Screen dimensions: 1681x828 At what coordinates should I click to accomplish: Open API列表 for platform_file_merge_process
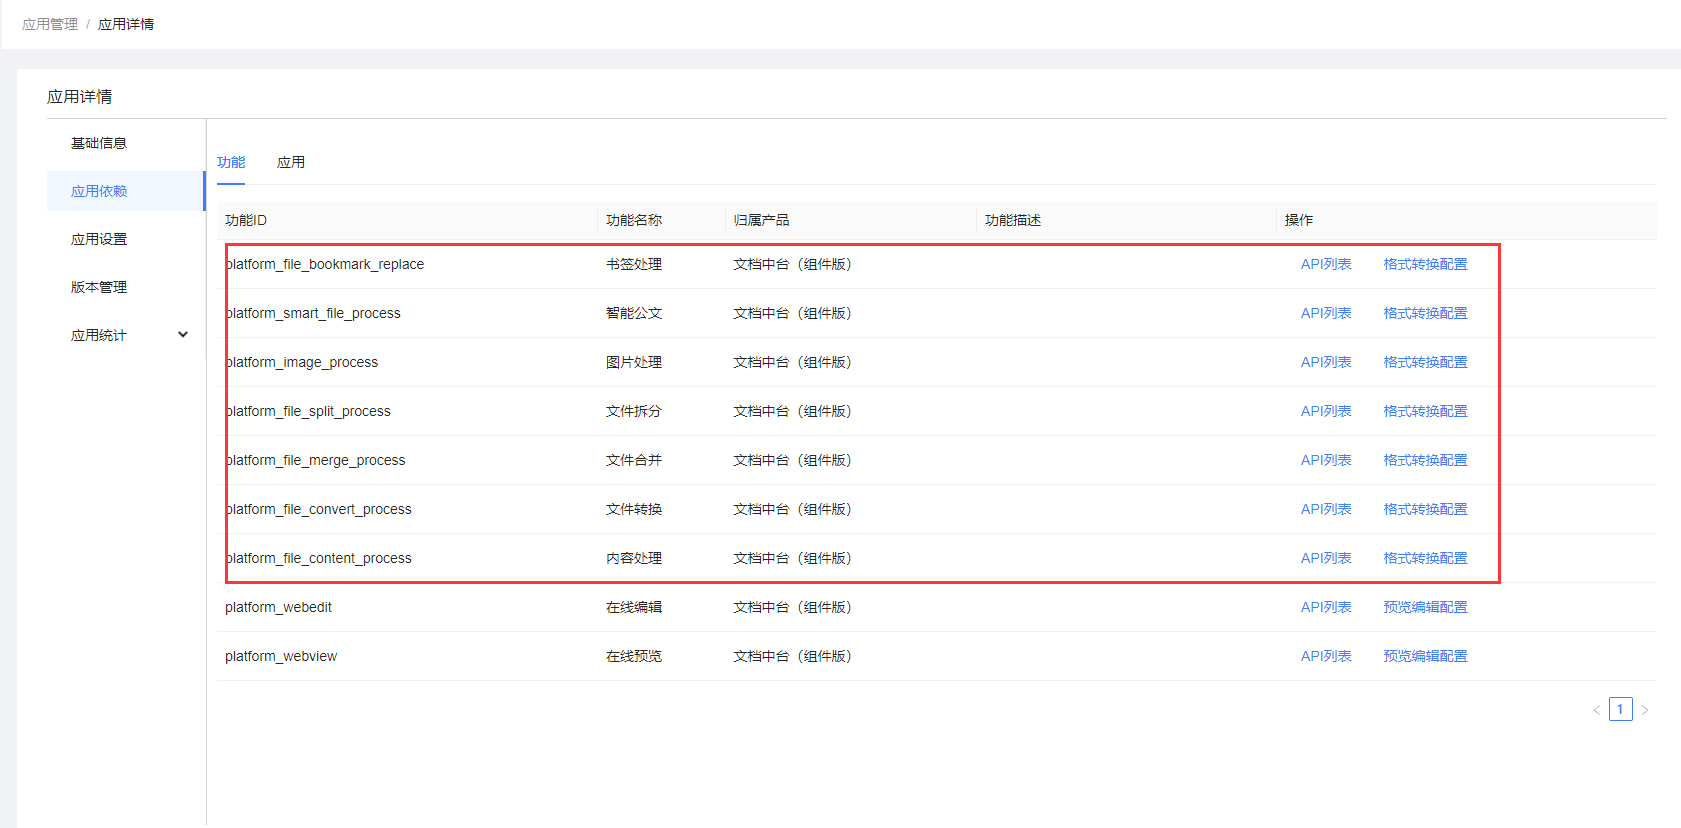coord(1326,460)
